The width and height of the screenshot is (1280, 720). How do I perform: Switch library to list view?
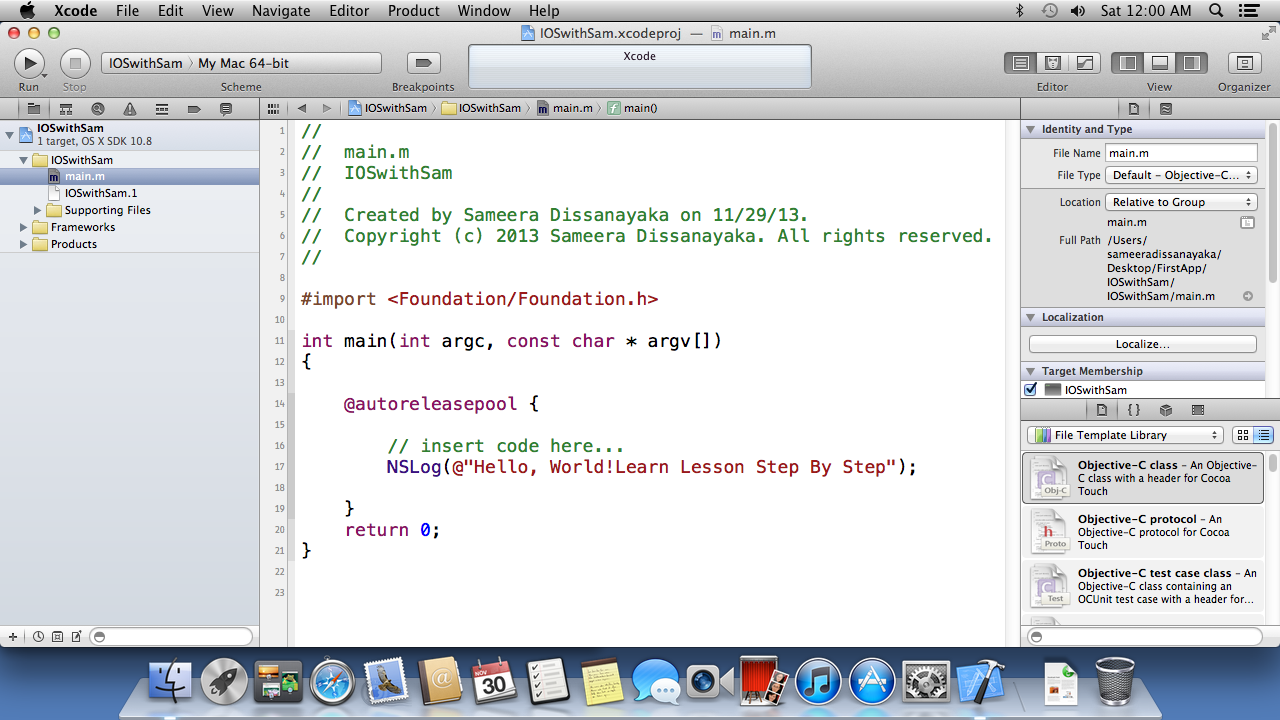click(1263, 435)
